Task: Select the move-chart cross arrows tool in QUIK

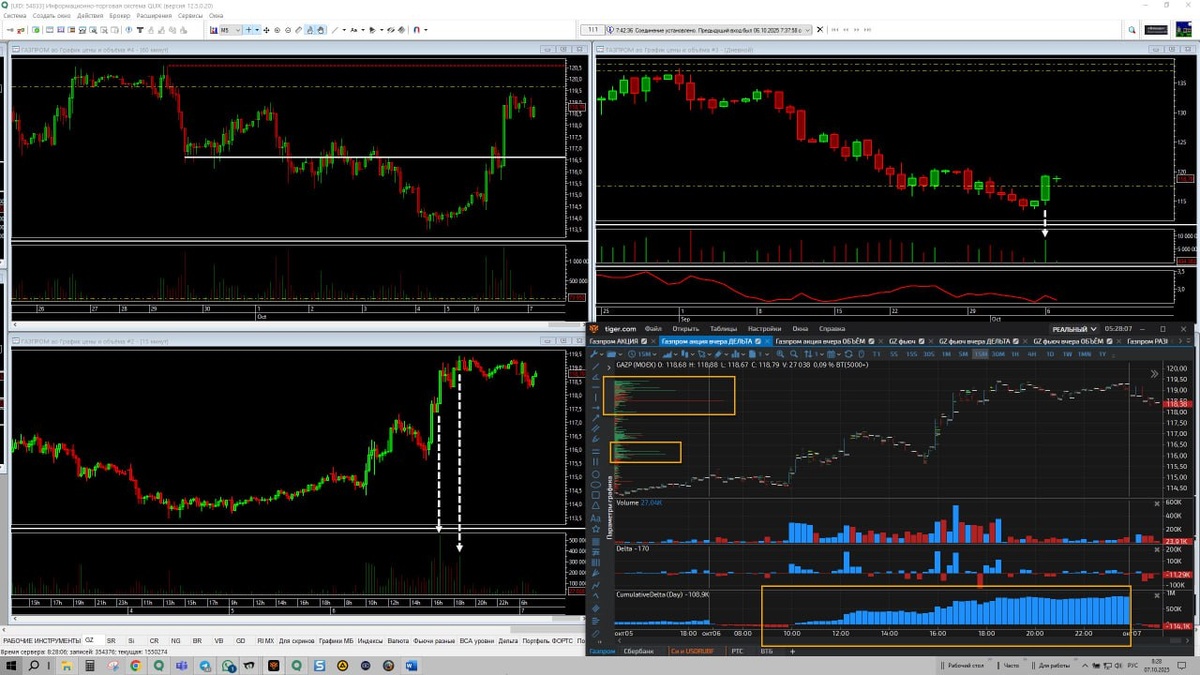Action: (x=266, y=30)
